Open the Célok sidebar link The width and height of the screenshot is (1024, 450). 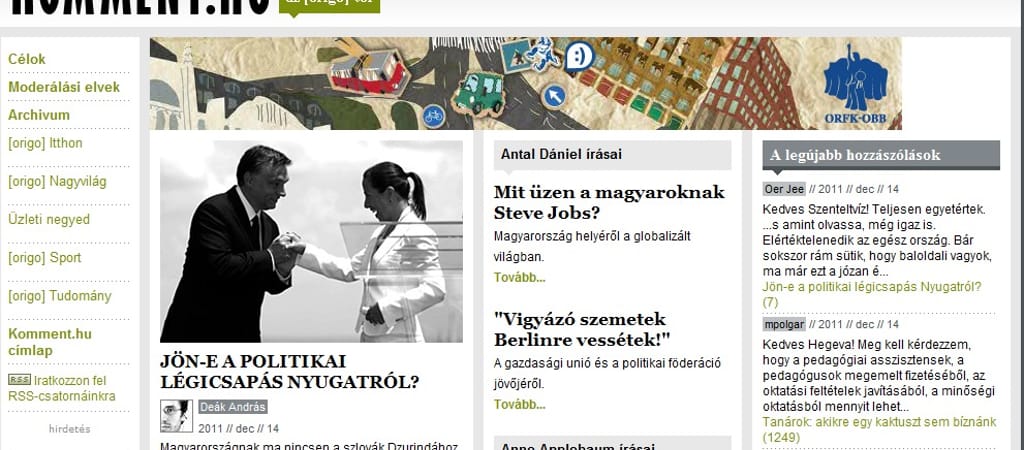tap(27, 59)
